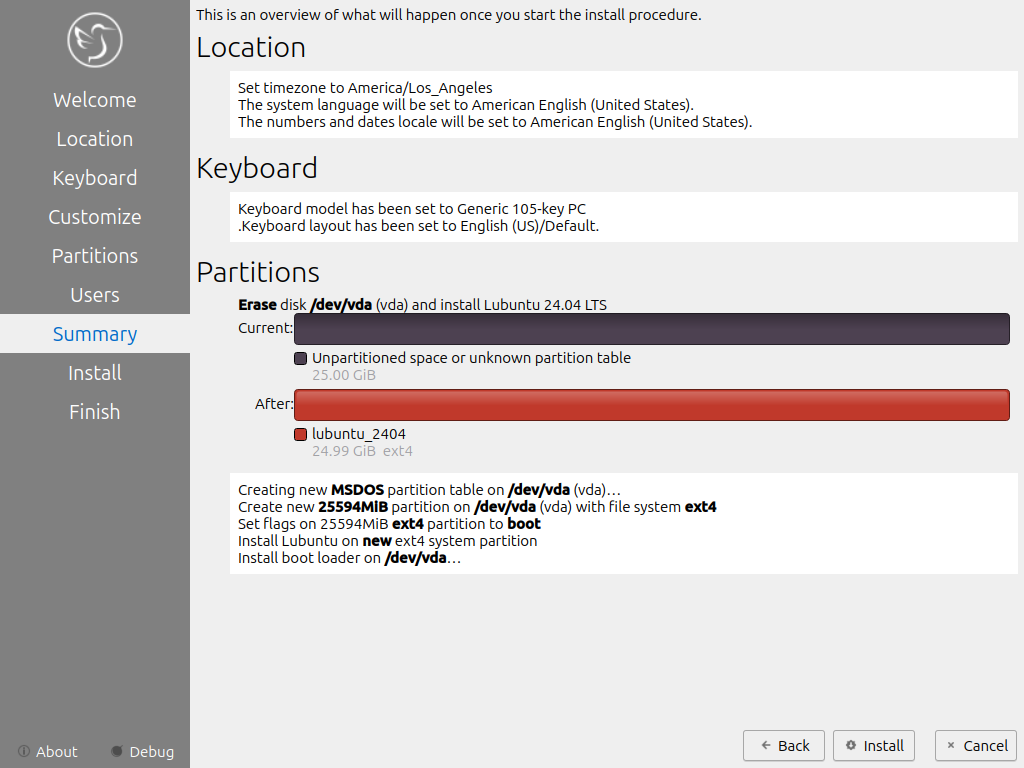1024x768 pixels.
Task: Select Welcome step in sidebar
Action: tap(95, 100)
